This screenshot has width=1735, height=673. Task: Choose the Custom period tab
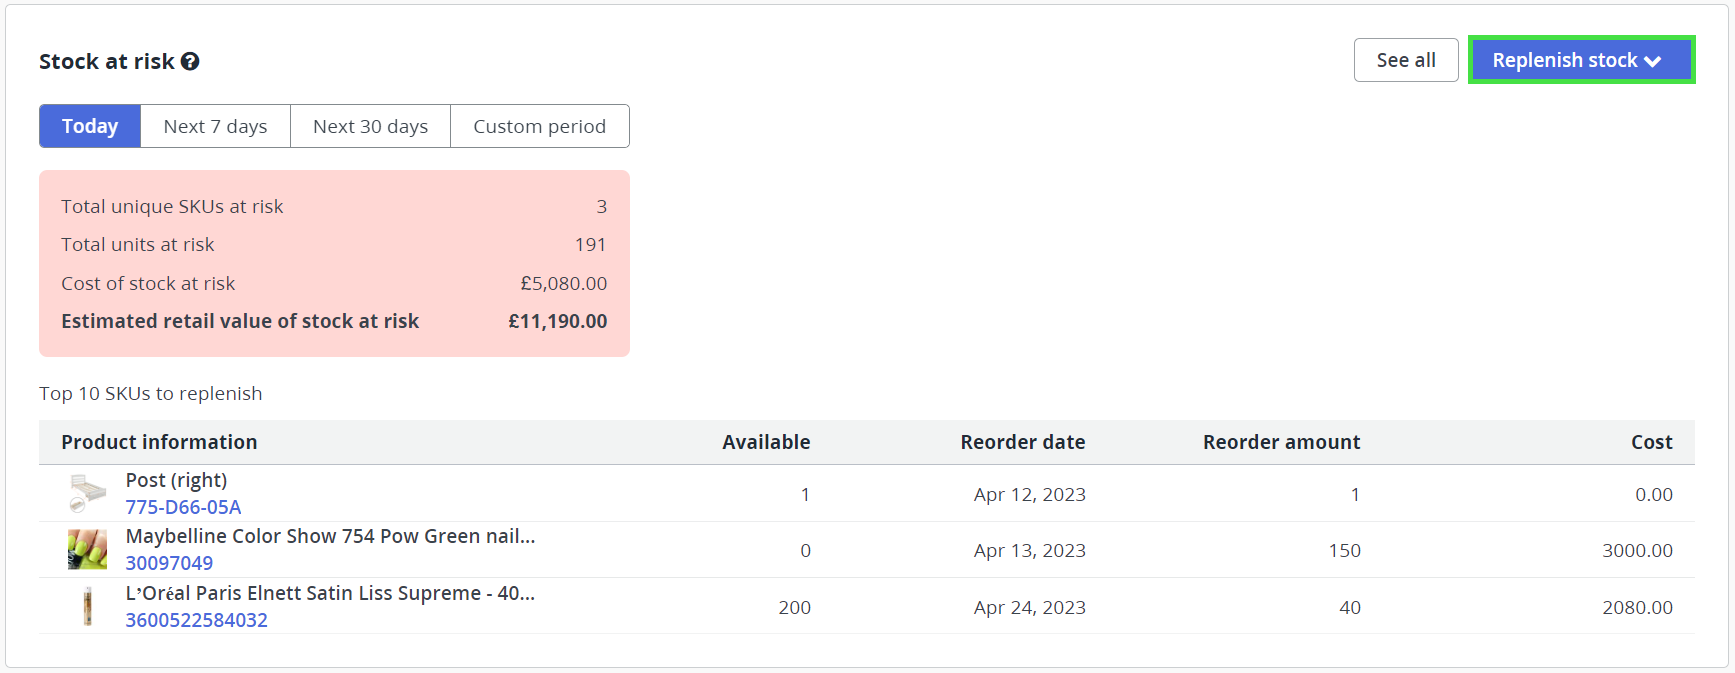pyautogui.click(x=540, y=126)
